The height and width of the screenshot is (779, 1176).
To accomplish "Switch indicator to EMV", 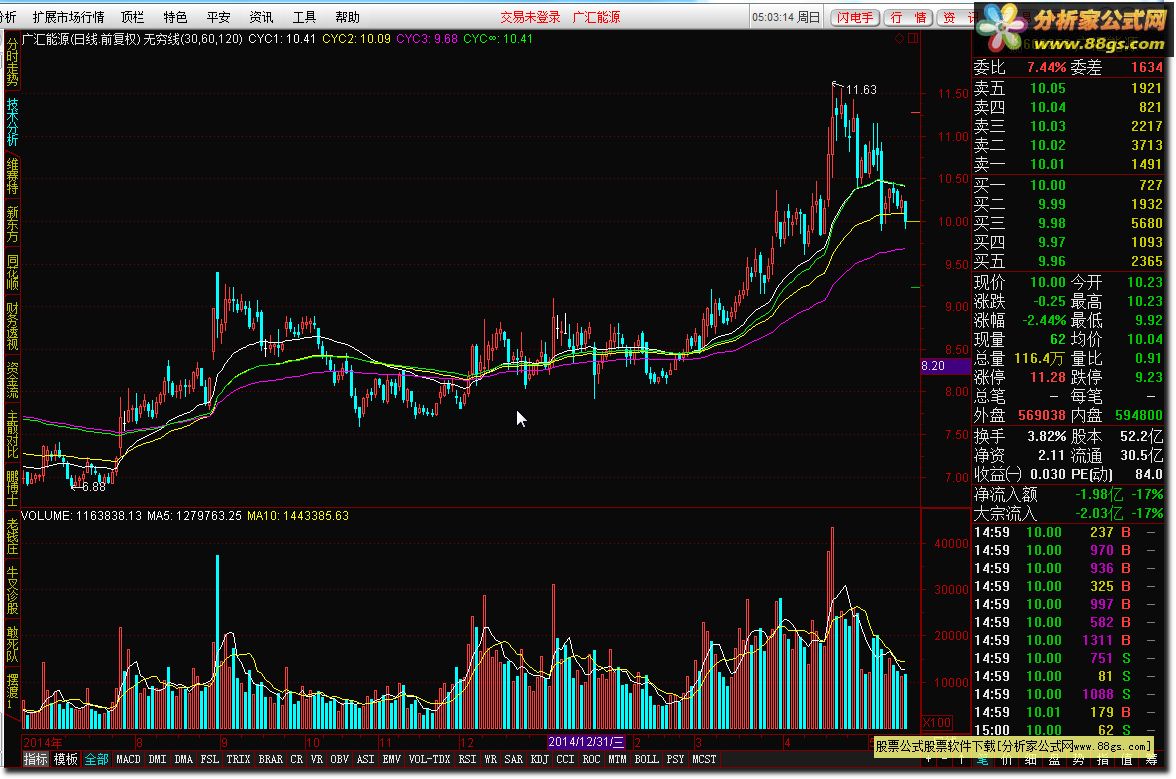I will [392, 759].
